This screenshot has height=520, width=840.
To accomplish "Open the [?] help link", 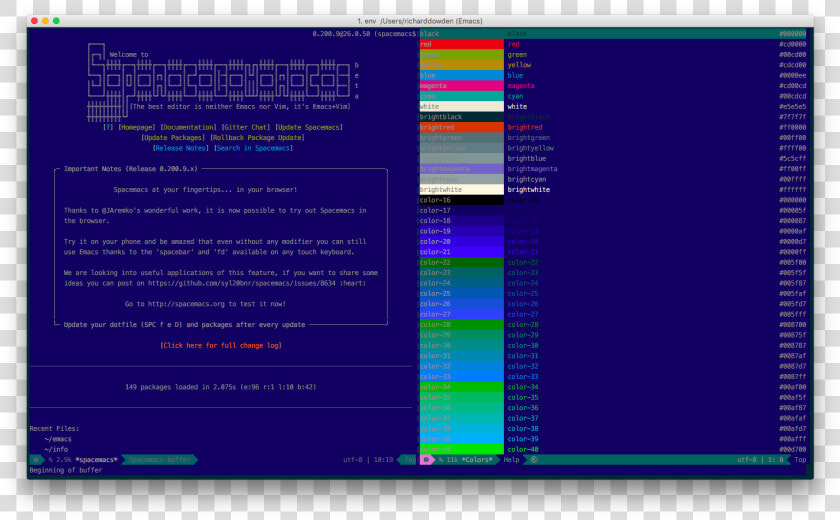I will pyautogui.click(x=108, y=127).
